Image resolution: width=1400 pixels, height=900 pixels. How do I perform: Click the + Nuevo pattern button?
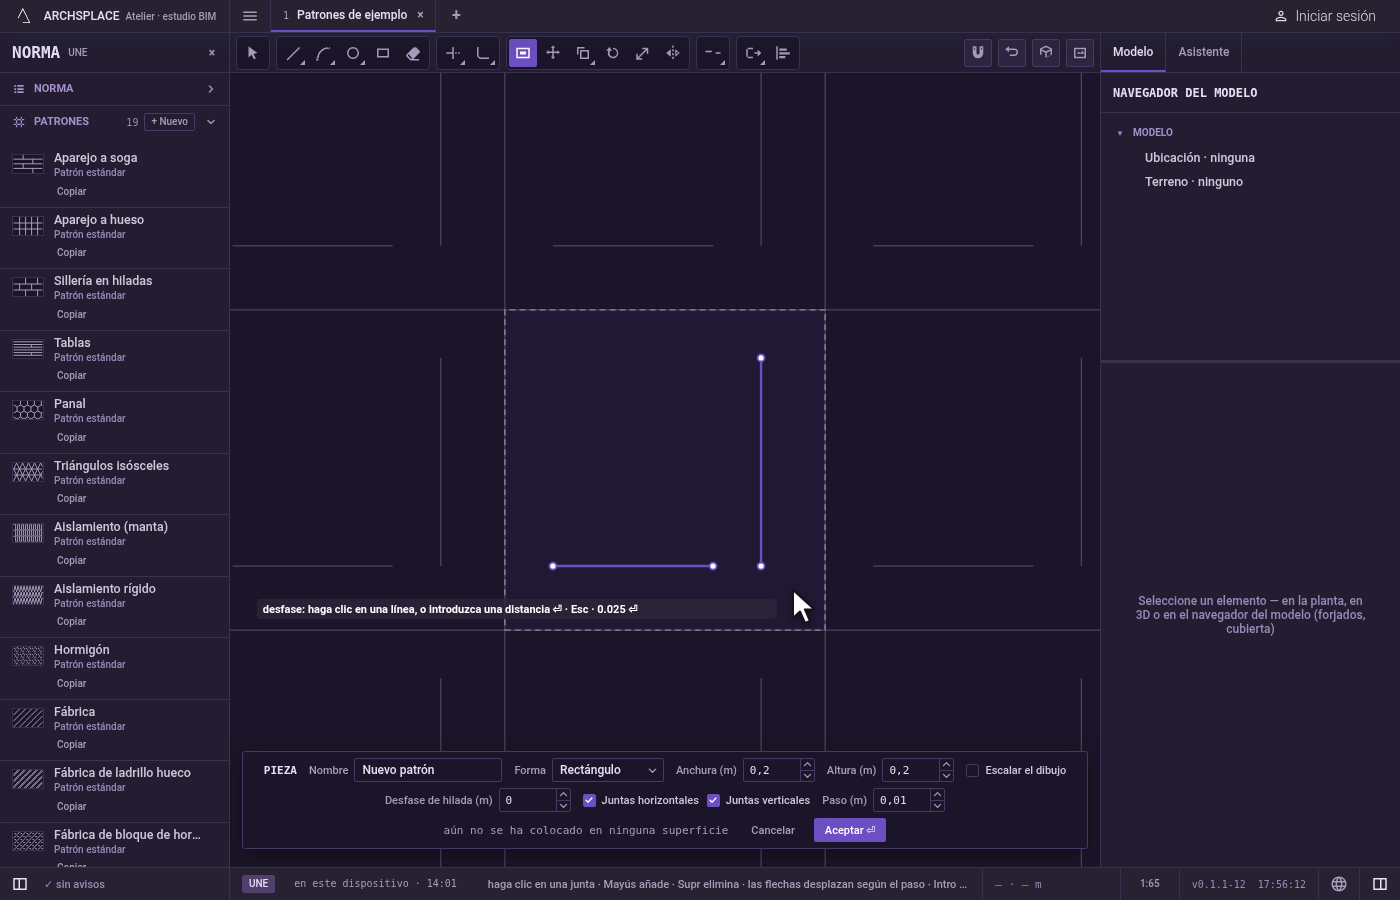[169, 122]
